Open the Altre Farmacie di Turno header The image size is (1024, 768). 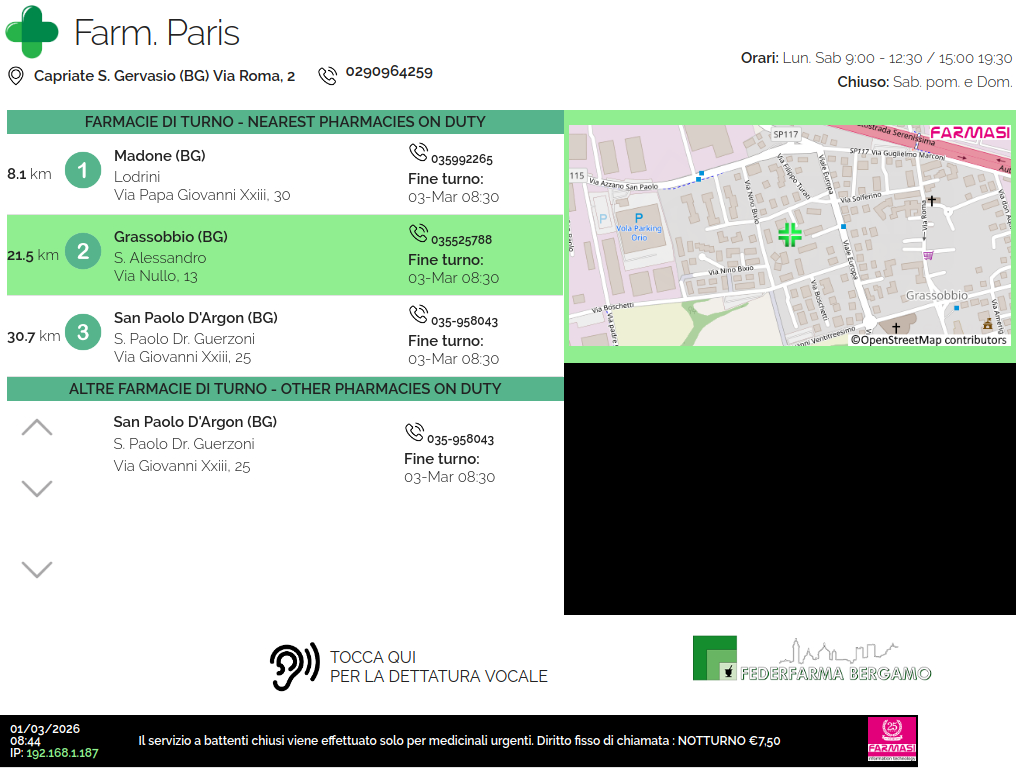tap(285, 389)
